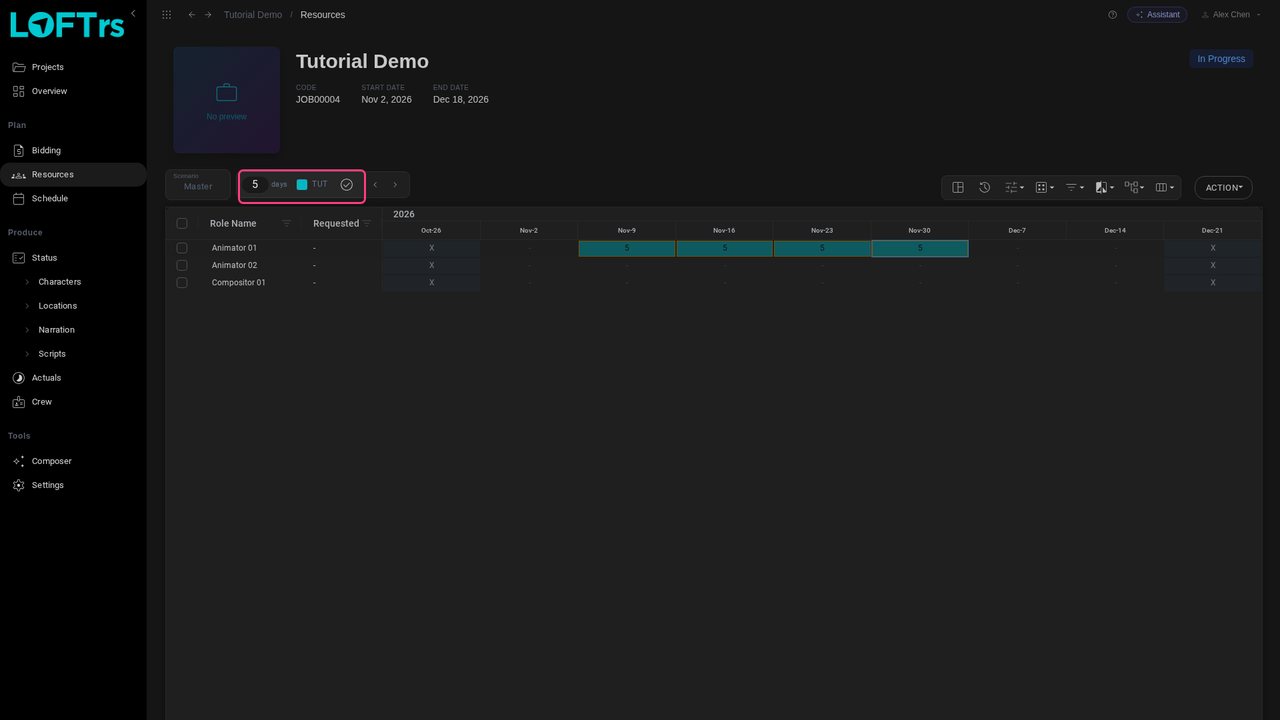This screenshot has width=1280, height=720.
Task: Open the Scenario Master selector
Action: (x=198, y=184)
